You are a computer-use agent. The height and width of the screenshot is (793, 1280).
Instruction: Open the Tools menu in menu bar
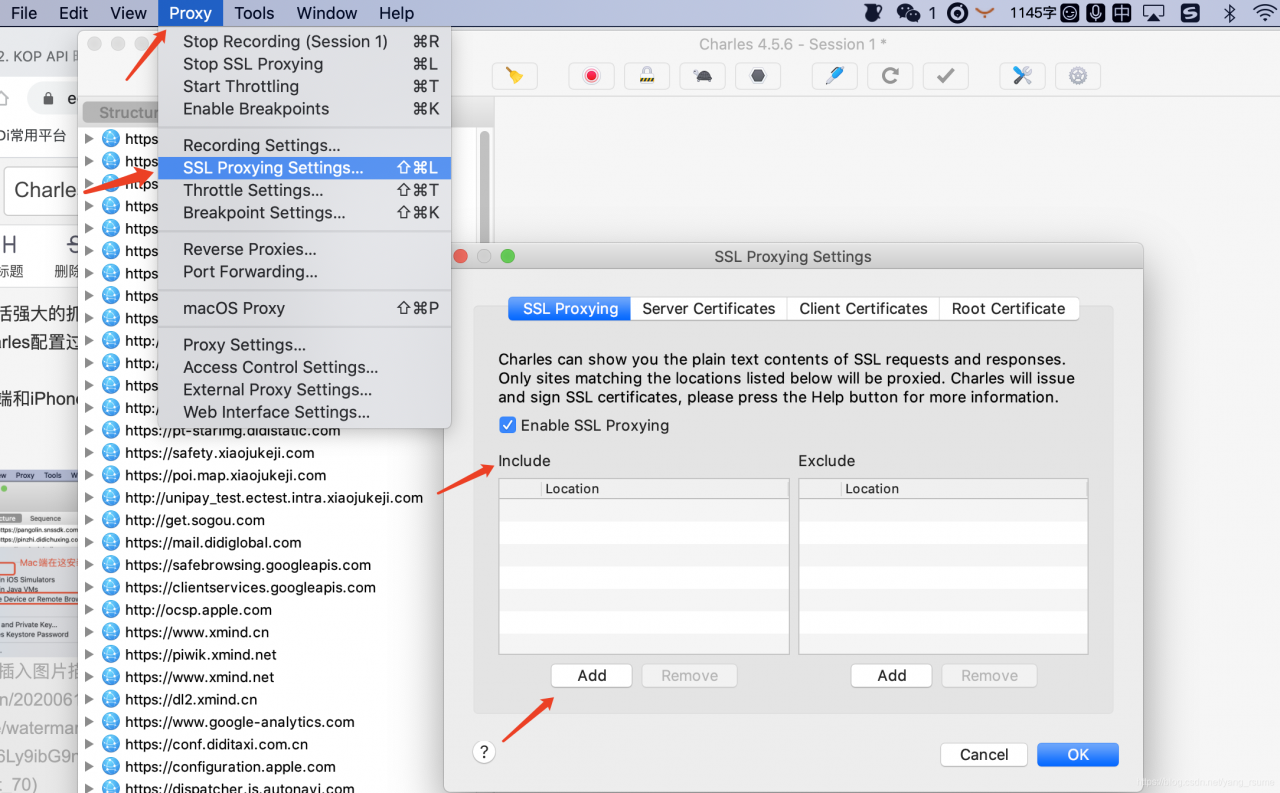coord(254,13)
